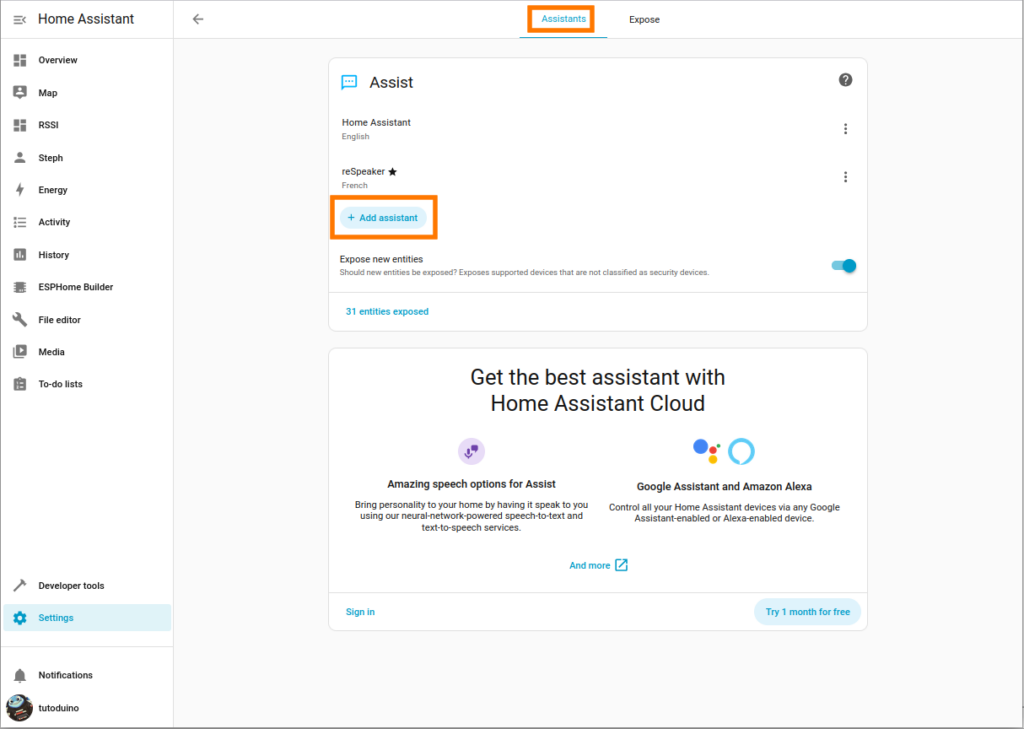Switch to the Expose tab
1024x729 pixels.
[644, 20]
